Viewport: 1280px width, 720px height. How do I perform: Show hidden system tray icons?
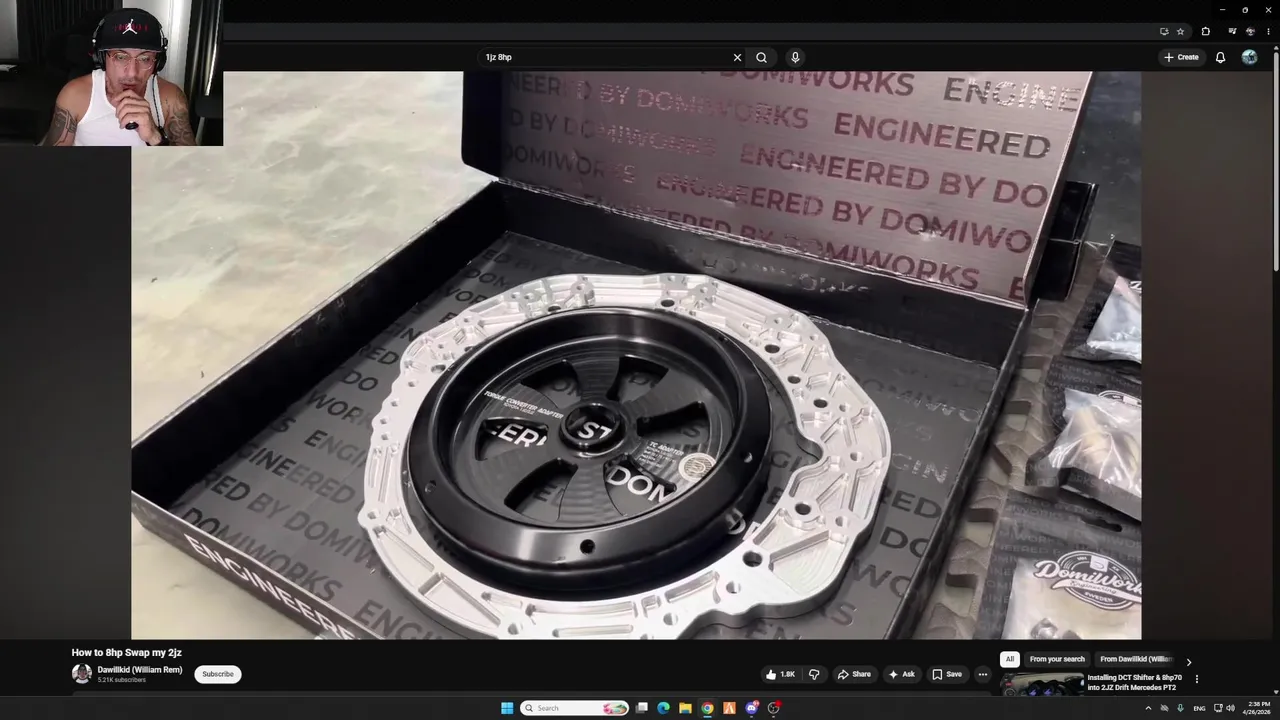tap(1148, 708)
